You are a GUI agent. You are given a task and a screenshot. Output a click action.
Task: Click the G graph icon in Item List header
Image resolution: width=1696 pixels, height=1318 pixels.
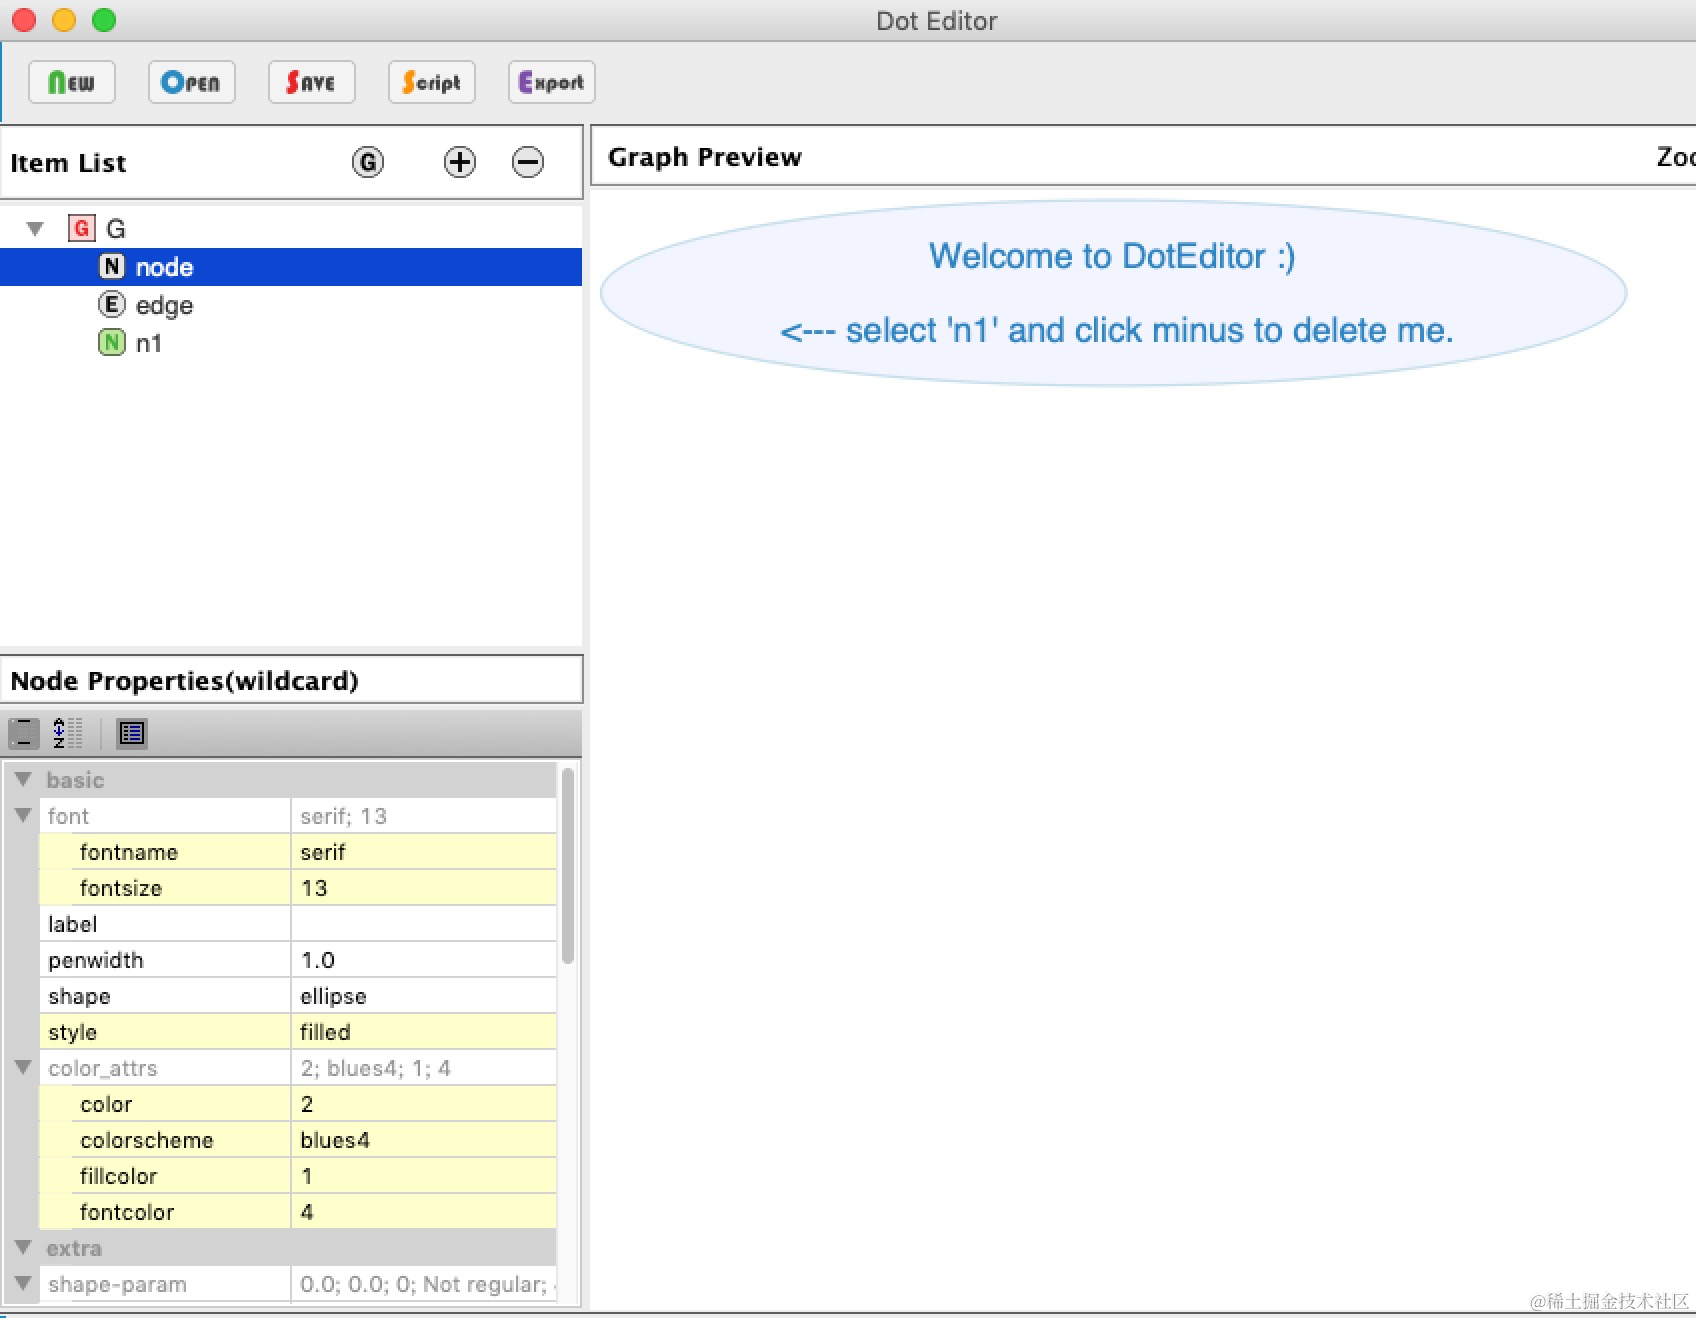coord(368,162)
